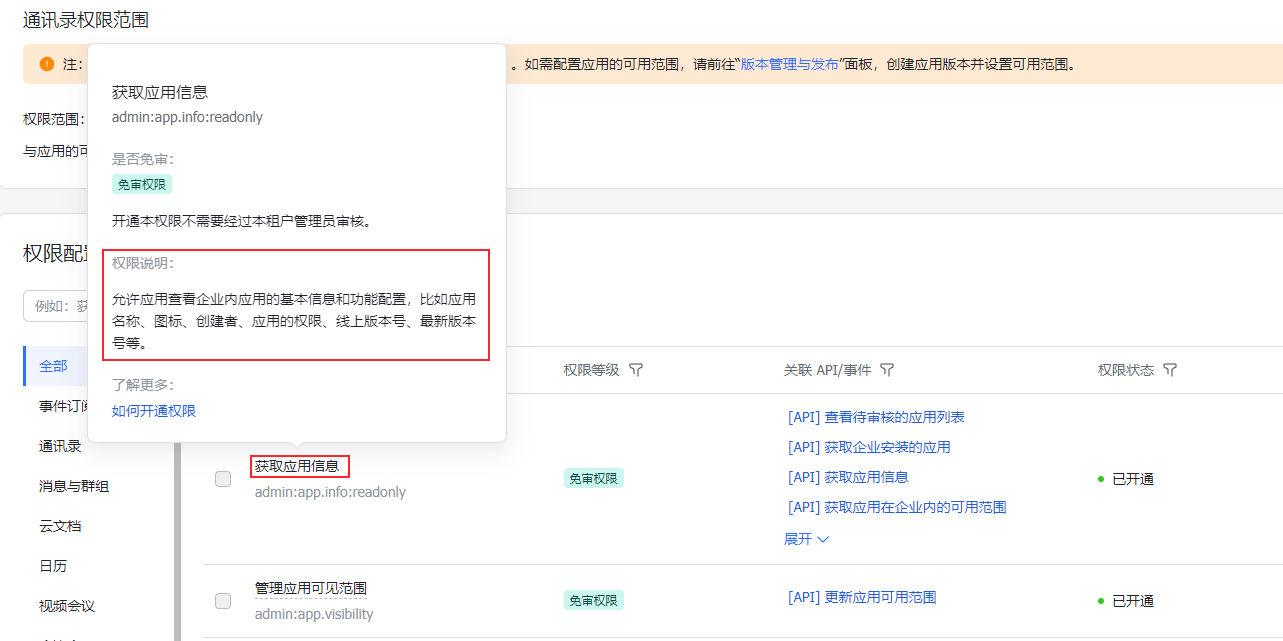Click the orange warning notice icon
Image resolution: width=1283 pixels, height=641 pixels.
pyautogui.click(x=47, y=64)
